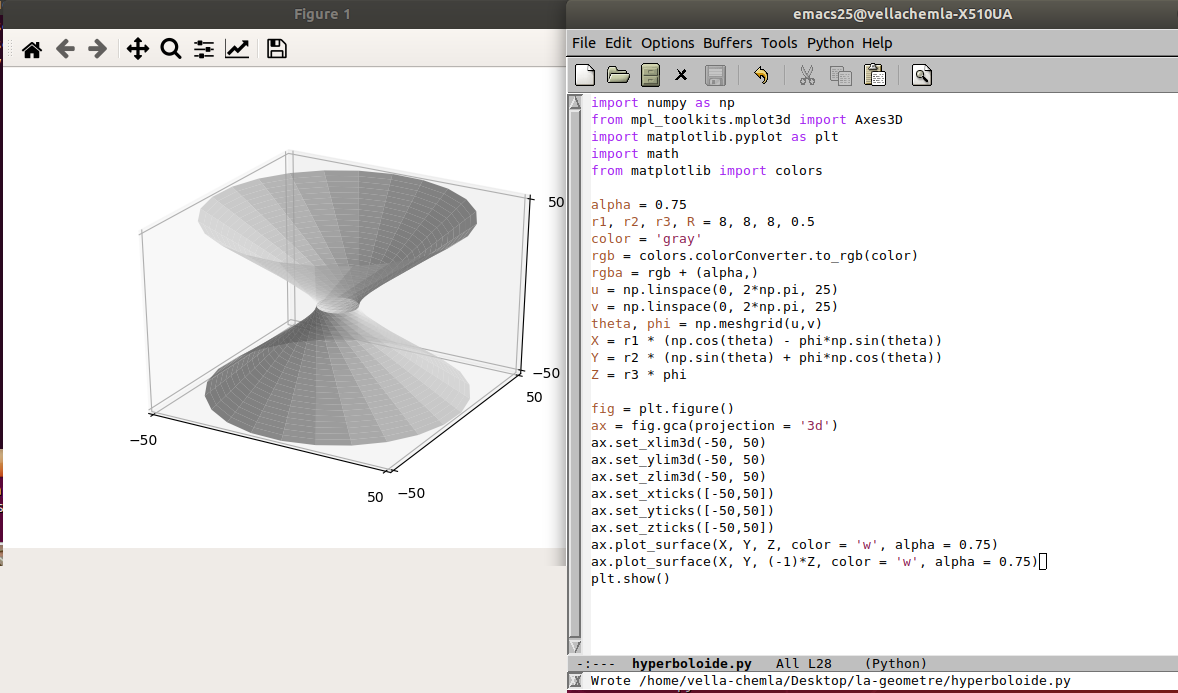Open the File menu
The image size is (1178, 693).
coord(583,43)
